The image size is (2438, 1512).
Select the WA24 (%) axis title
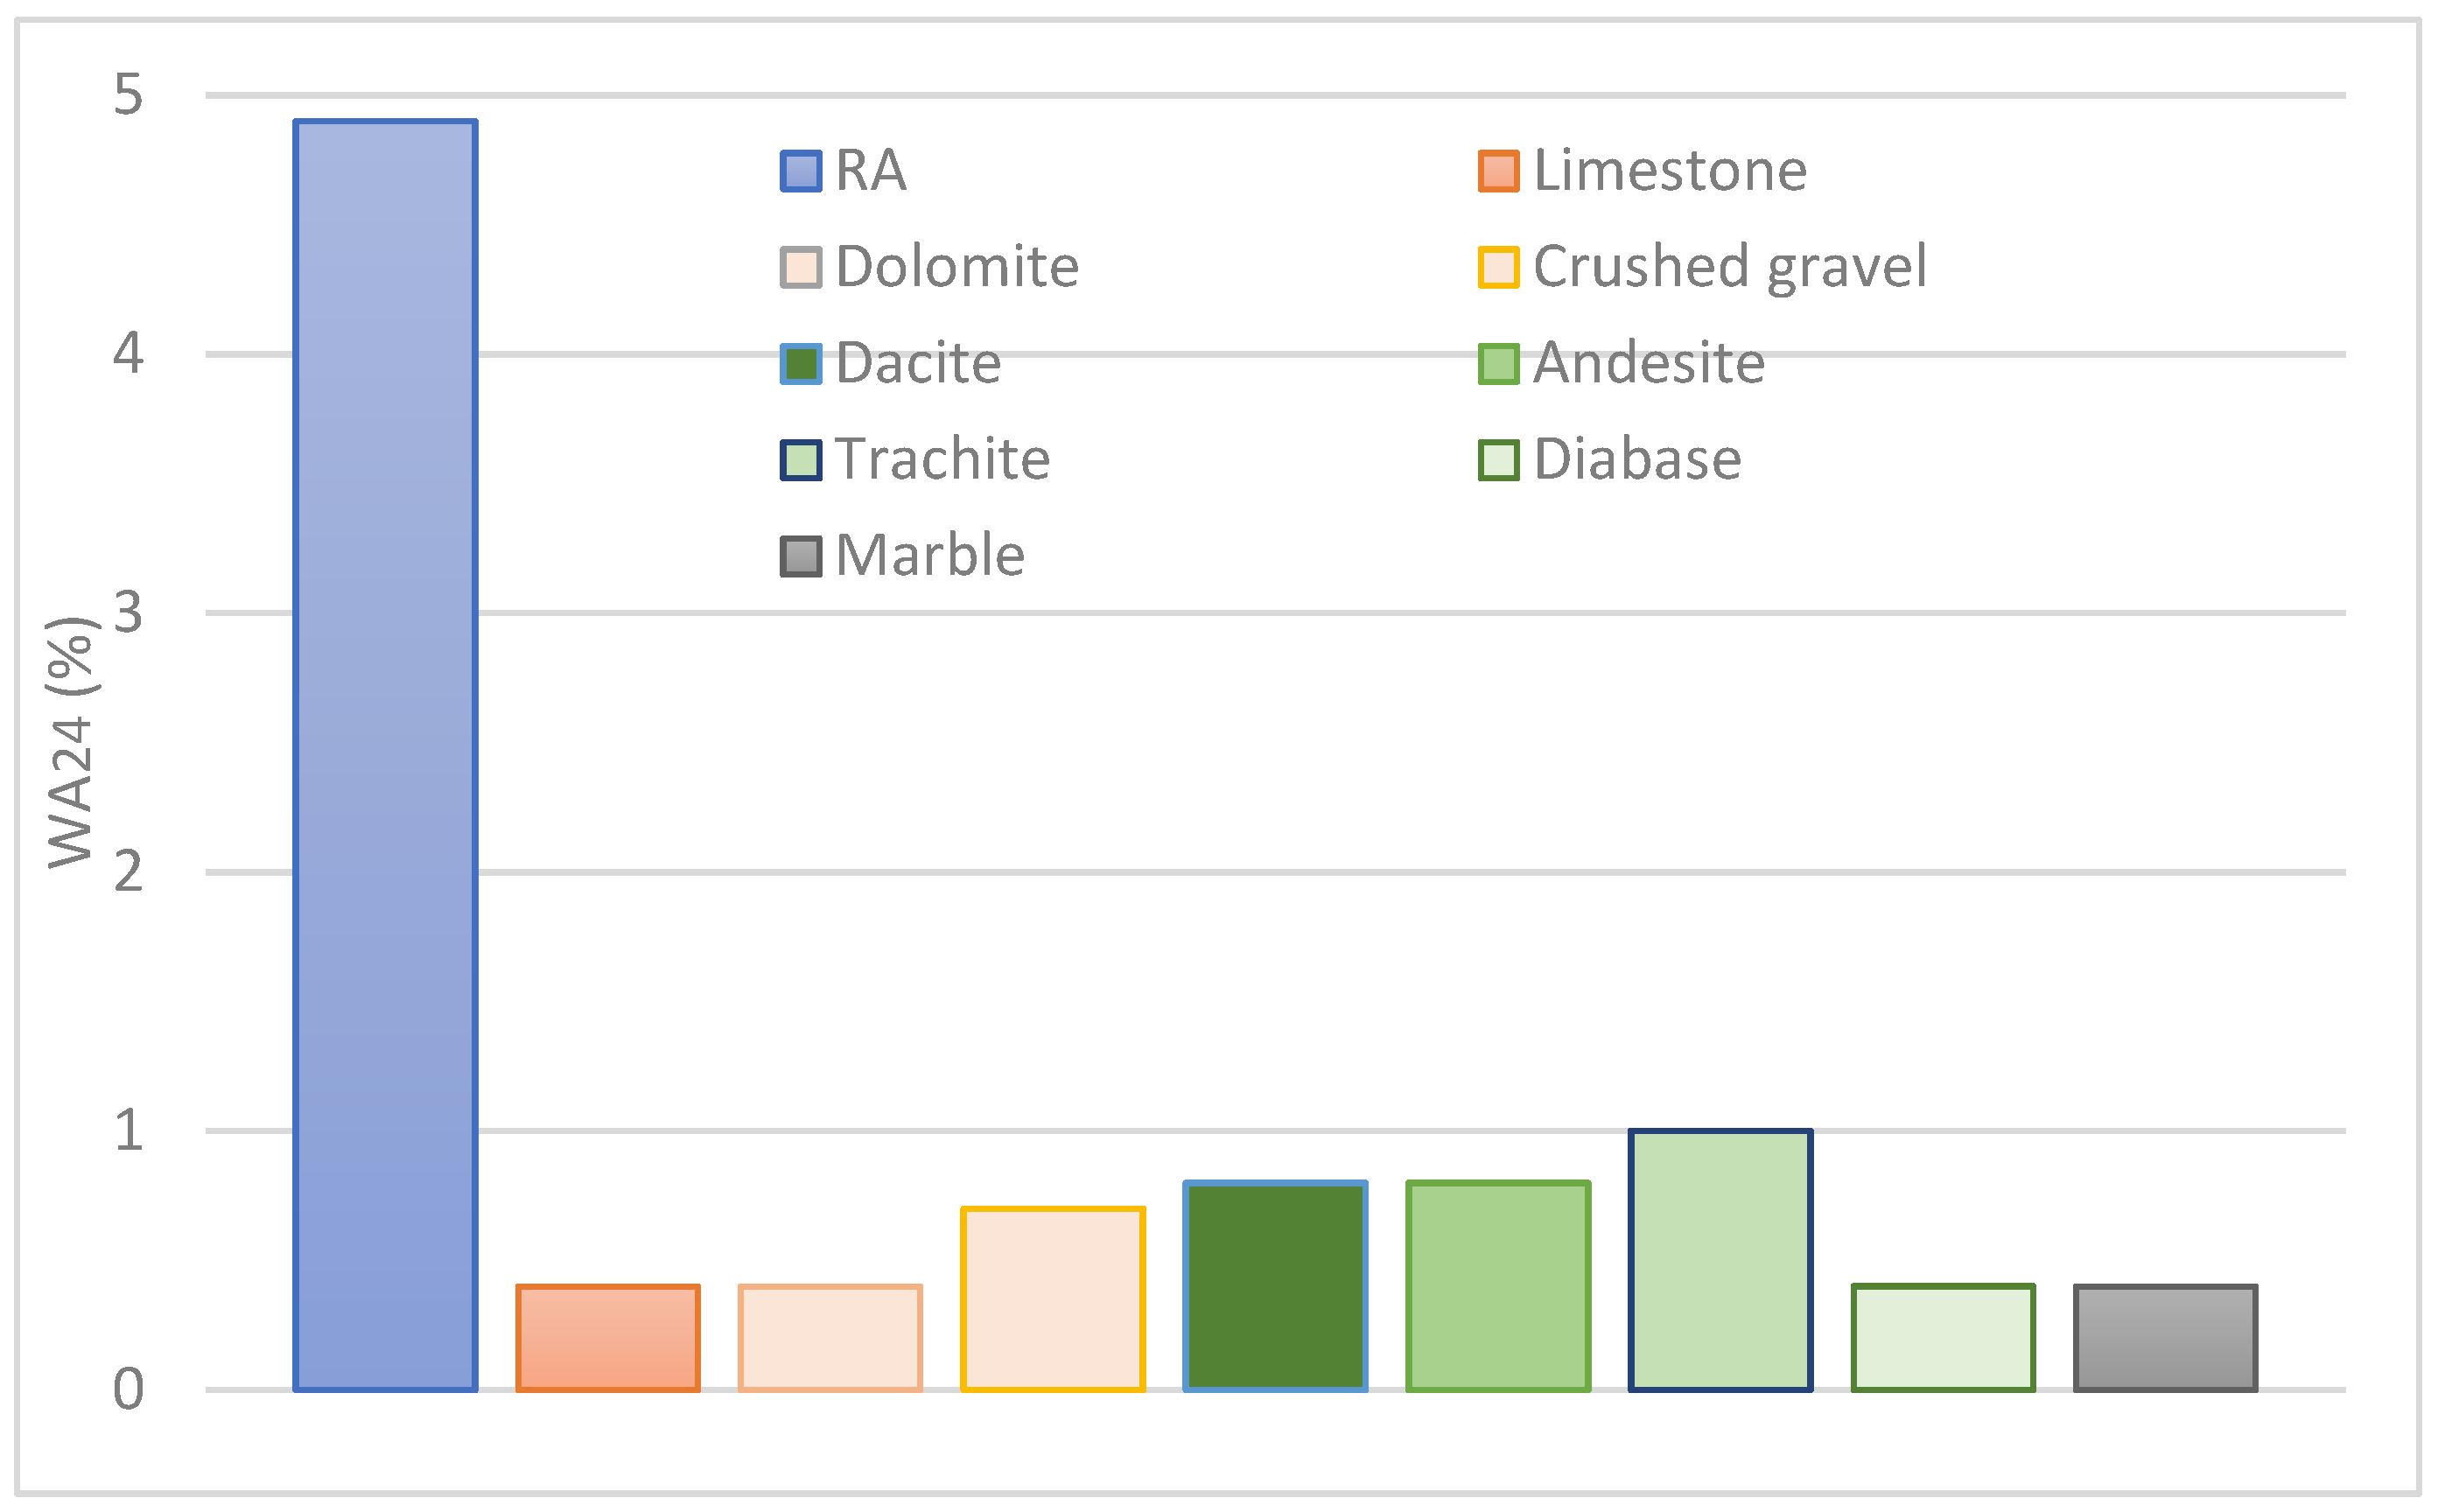click(70, 742)
